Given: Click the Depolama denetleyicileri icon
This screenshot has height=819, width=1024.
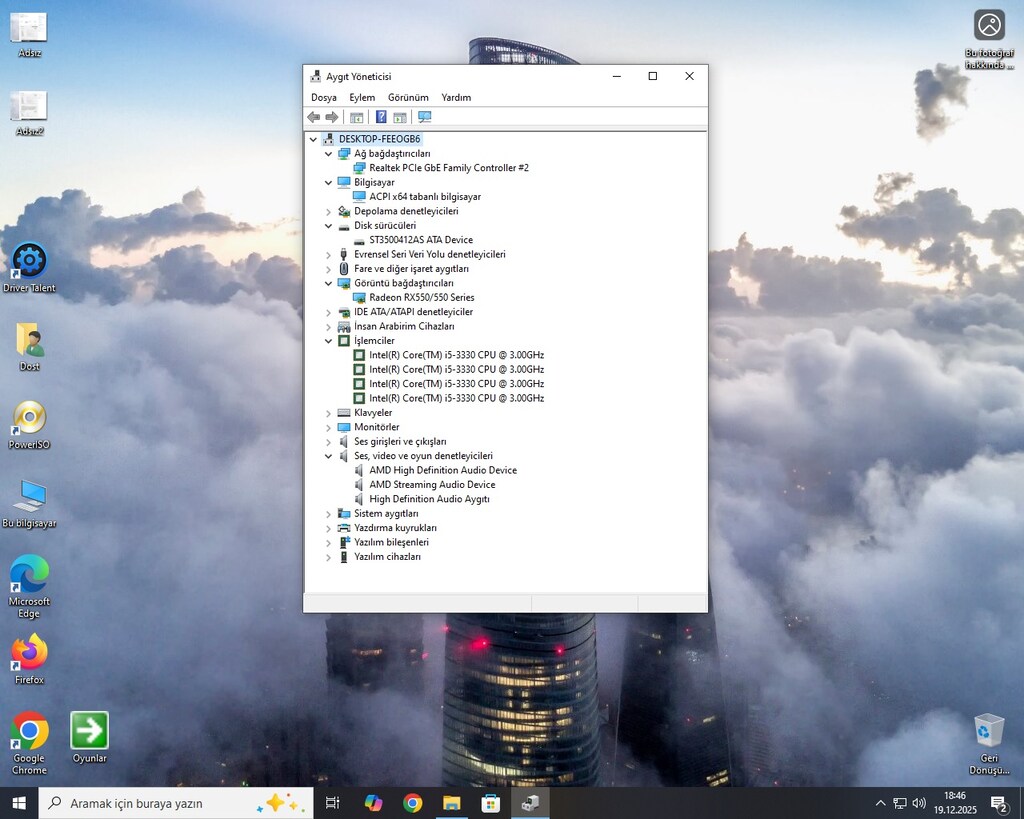Looking at the screenshot, I should [344, 211].
